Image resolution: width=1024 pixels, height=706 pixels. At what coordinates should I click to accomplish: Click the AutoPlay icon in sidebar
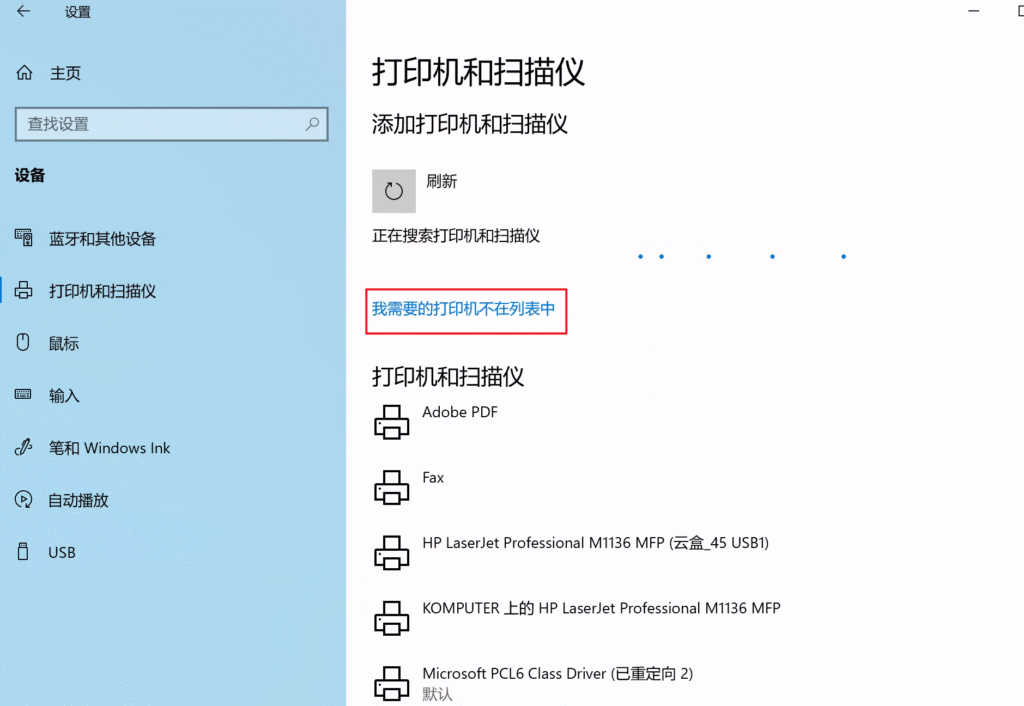pos(24,500)
